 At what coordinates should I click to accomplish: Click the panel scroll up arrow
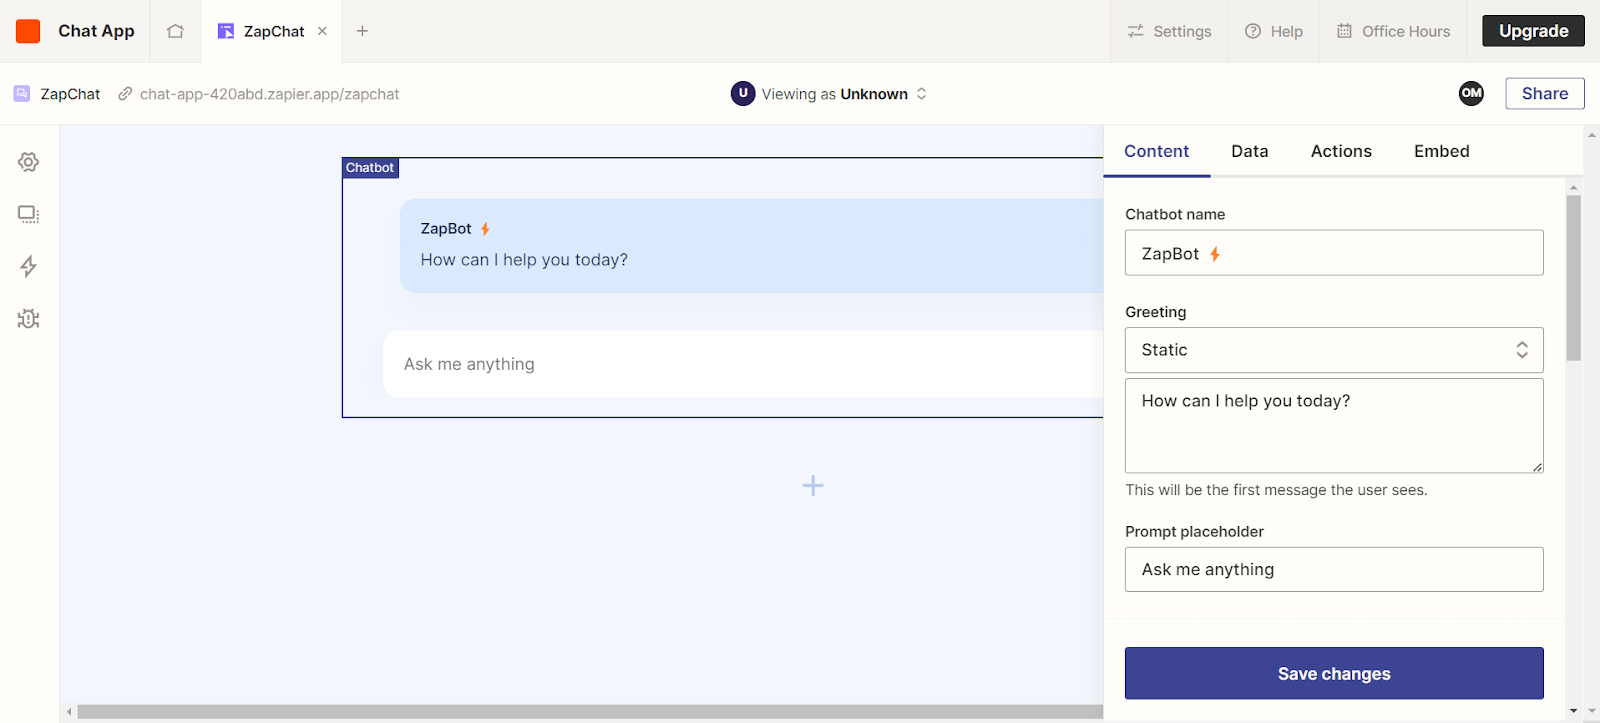click(x=1573, y=187)
